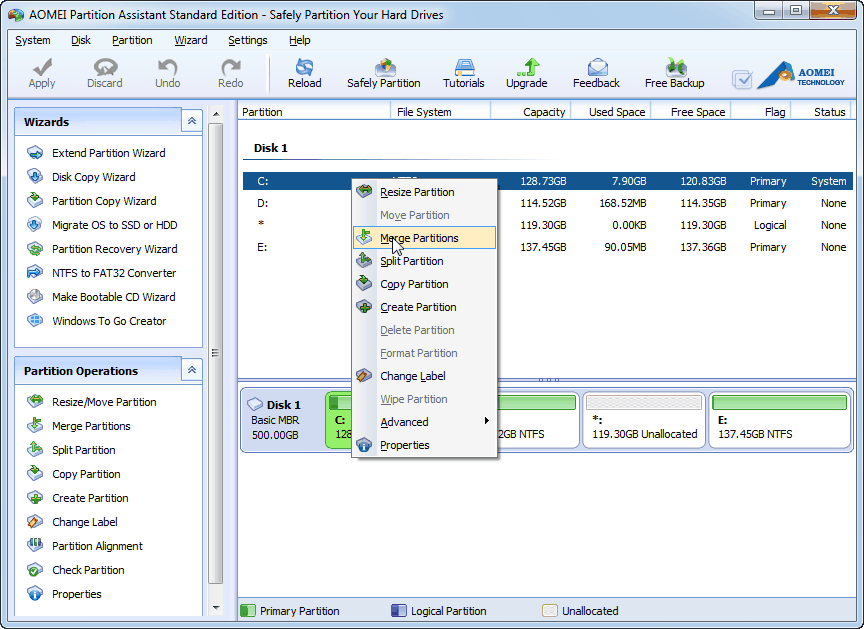Start the Disk Copy Wizard
The image size is (864, 629).
[x=82, y=177]
